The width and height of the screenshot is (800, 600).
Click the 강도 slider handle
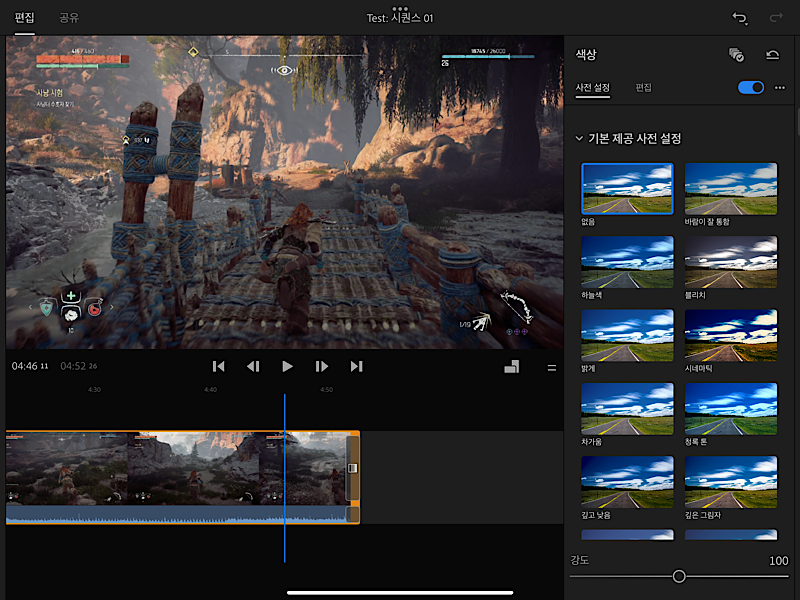pyautogui.click(x=679, y=577)
